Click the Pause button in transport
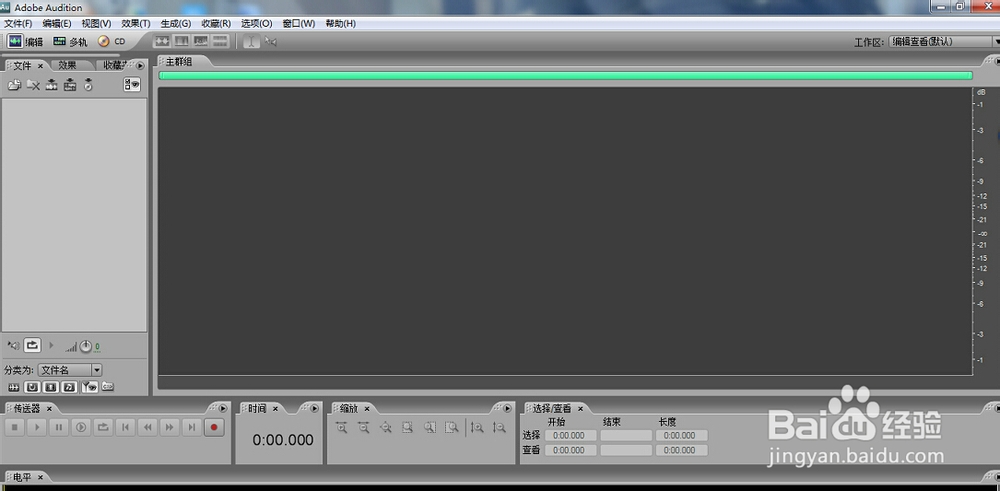 pos(59,427)
